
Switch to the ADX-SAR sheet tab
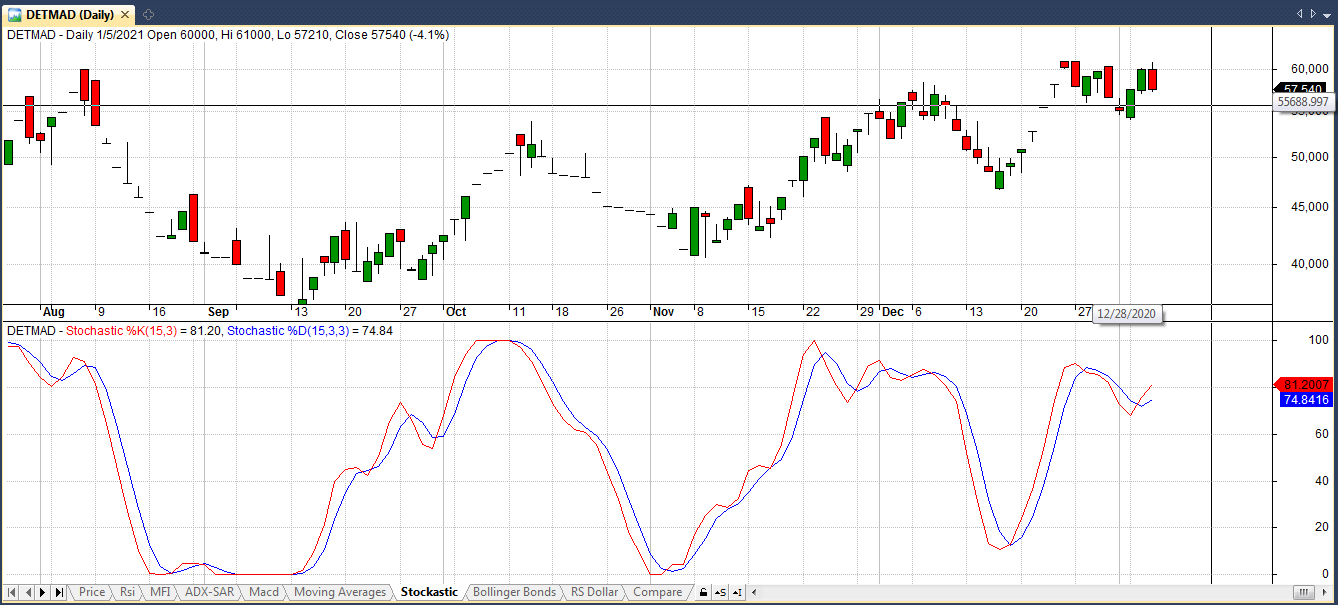tap(210, 593)
